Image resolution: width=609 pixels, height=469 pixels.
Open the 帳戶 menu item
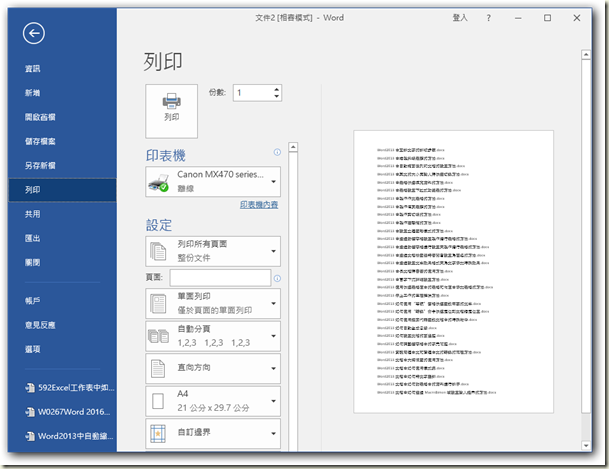[32, 301]
